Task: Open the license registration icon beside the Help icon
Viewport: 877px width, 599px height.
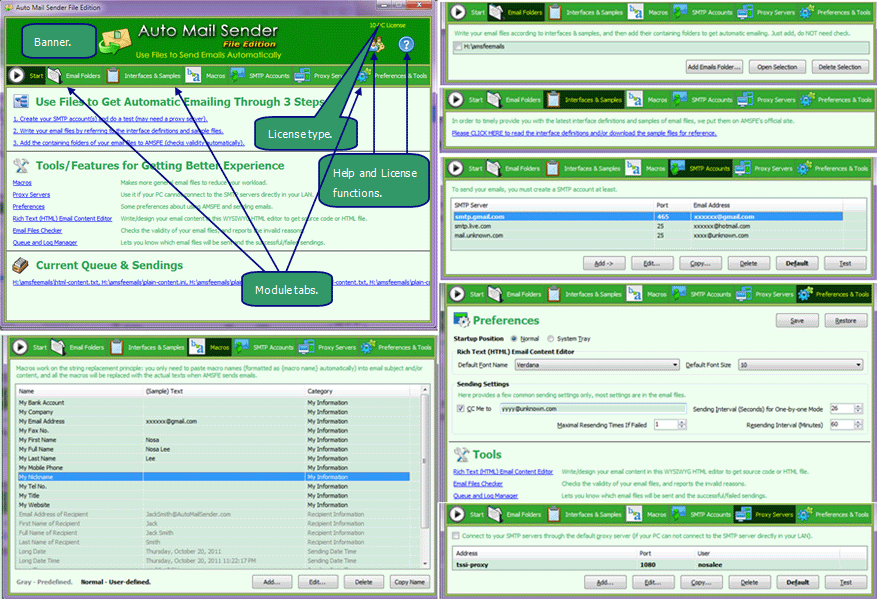Action: click(376, 45)
